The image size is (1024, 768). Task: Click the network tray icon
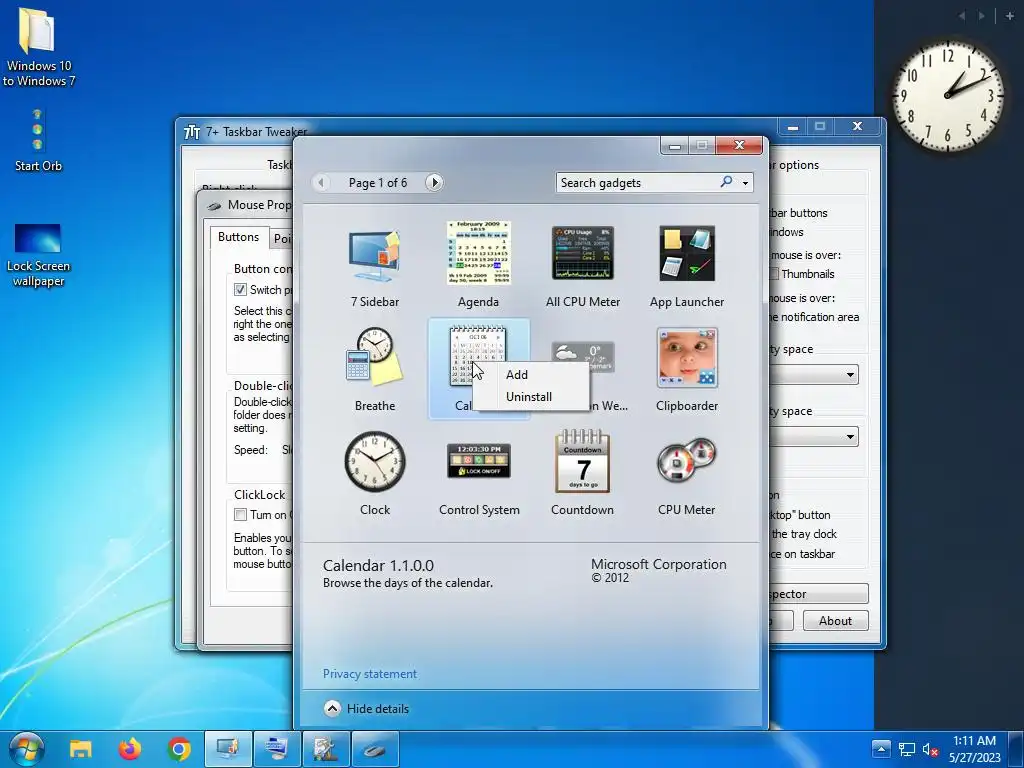pyautogui.click(x=906, y=750)
